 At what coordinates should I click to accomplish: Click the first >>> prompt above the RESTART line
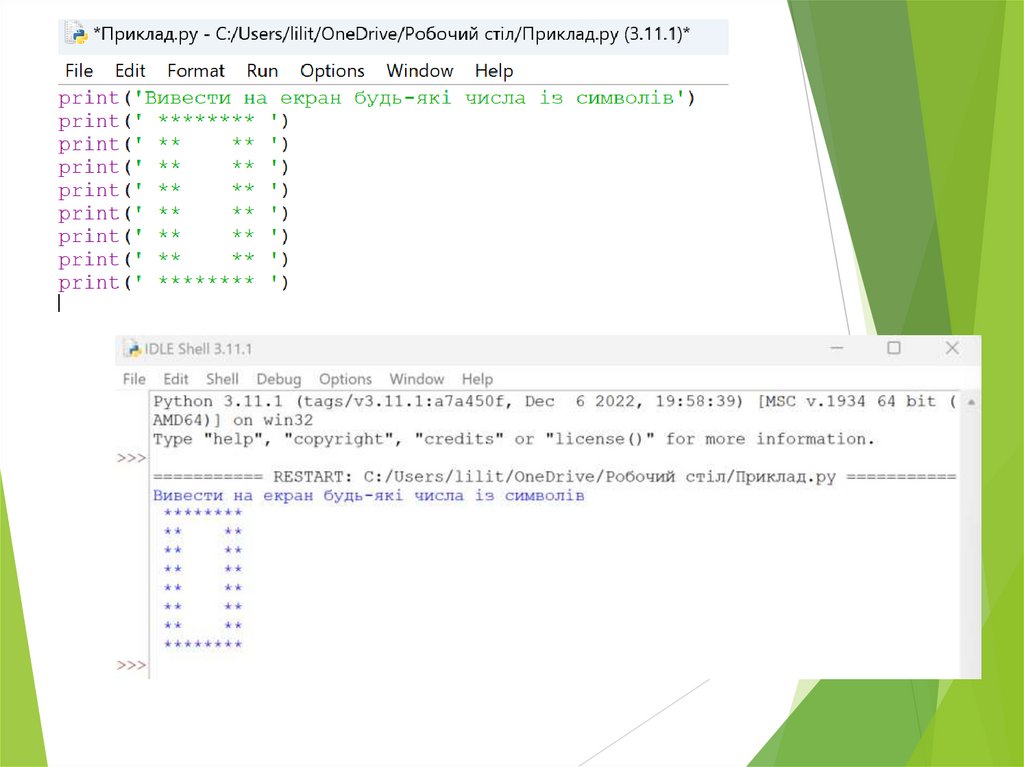(x=131, y=458)
